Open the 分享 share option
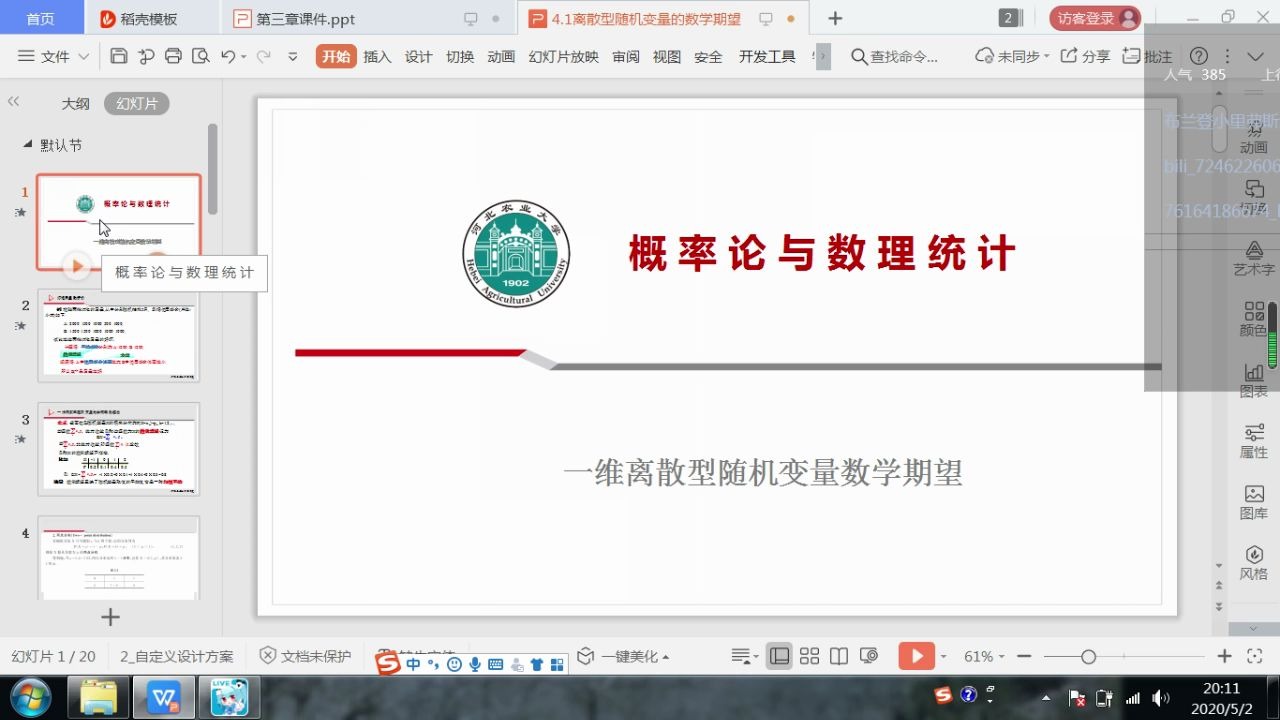 (1085, 56)
